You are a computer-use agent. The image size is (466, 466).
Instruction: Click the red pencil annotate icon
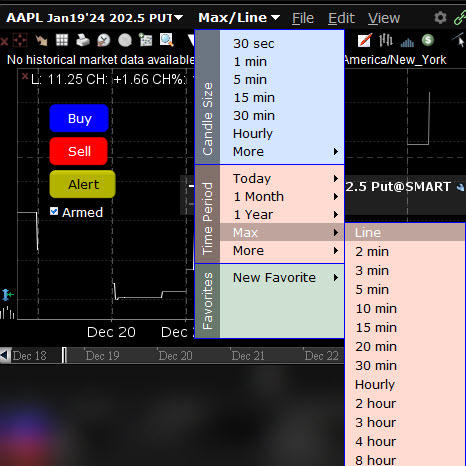(364, 40)
